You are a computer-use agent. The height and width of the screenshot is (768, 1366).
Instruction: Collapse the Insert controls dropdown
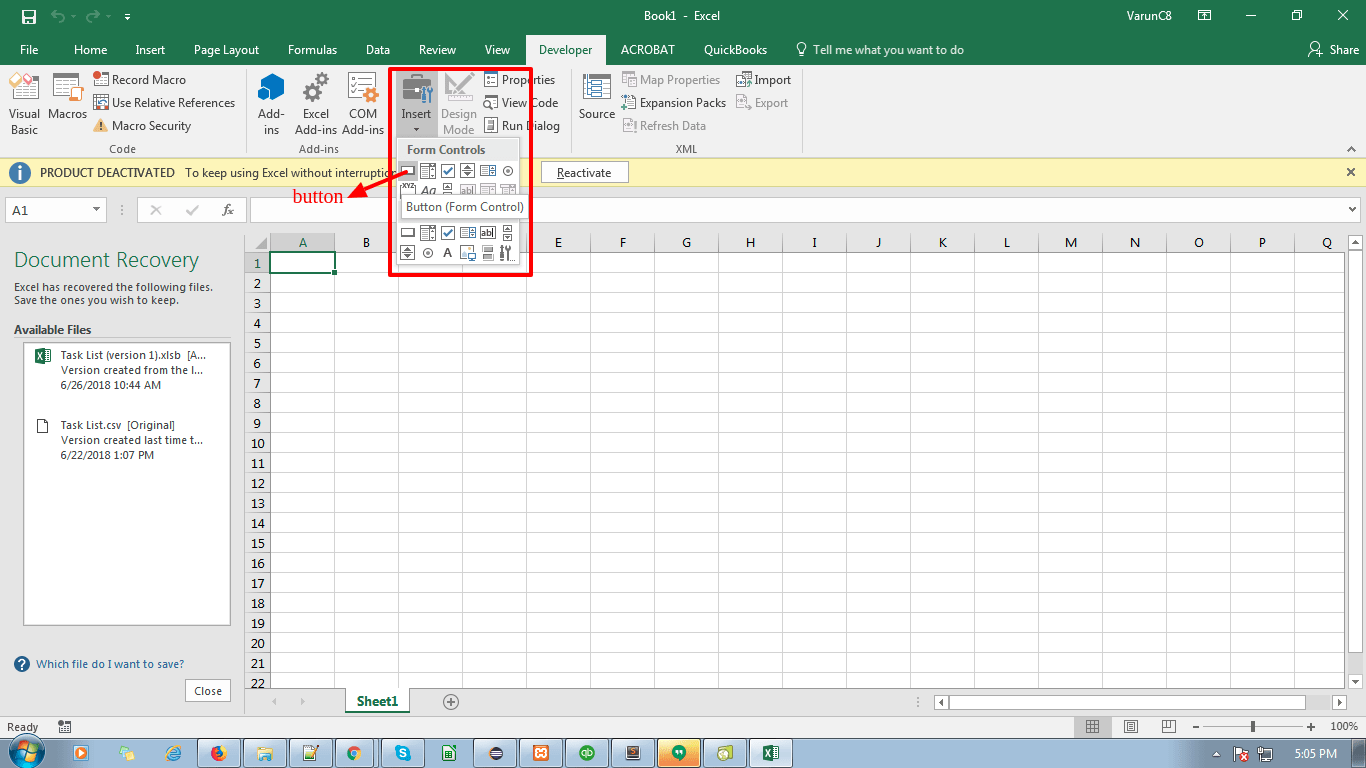pos(416,104)
